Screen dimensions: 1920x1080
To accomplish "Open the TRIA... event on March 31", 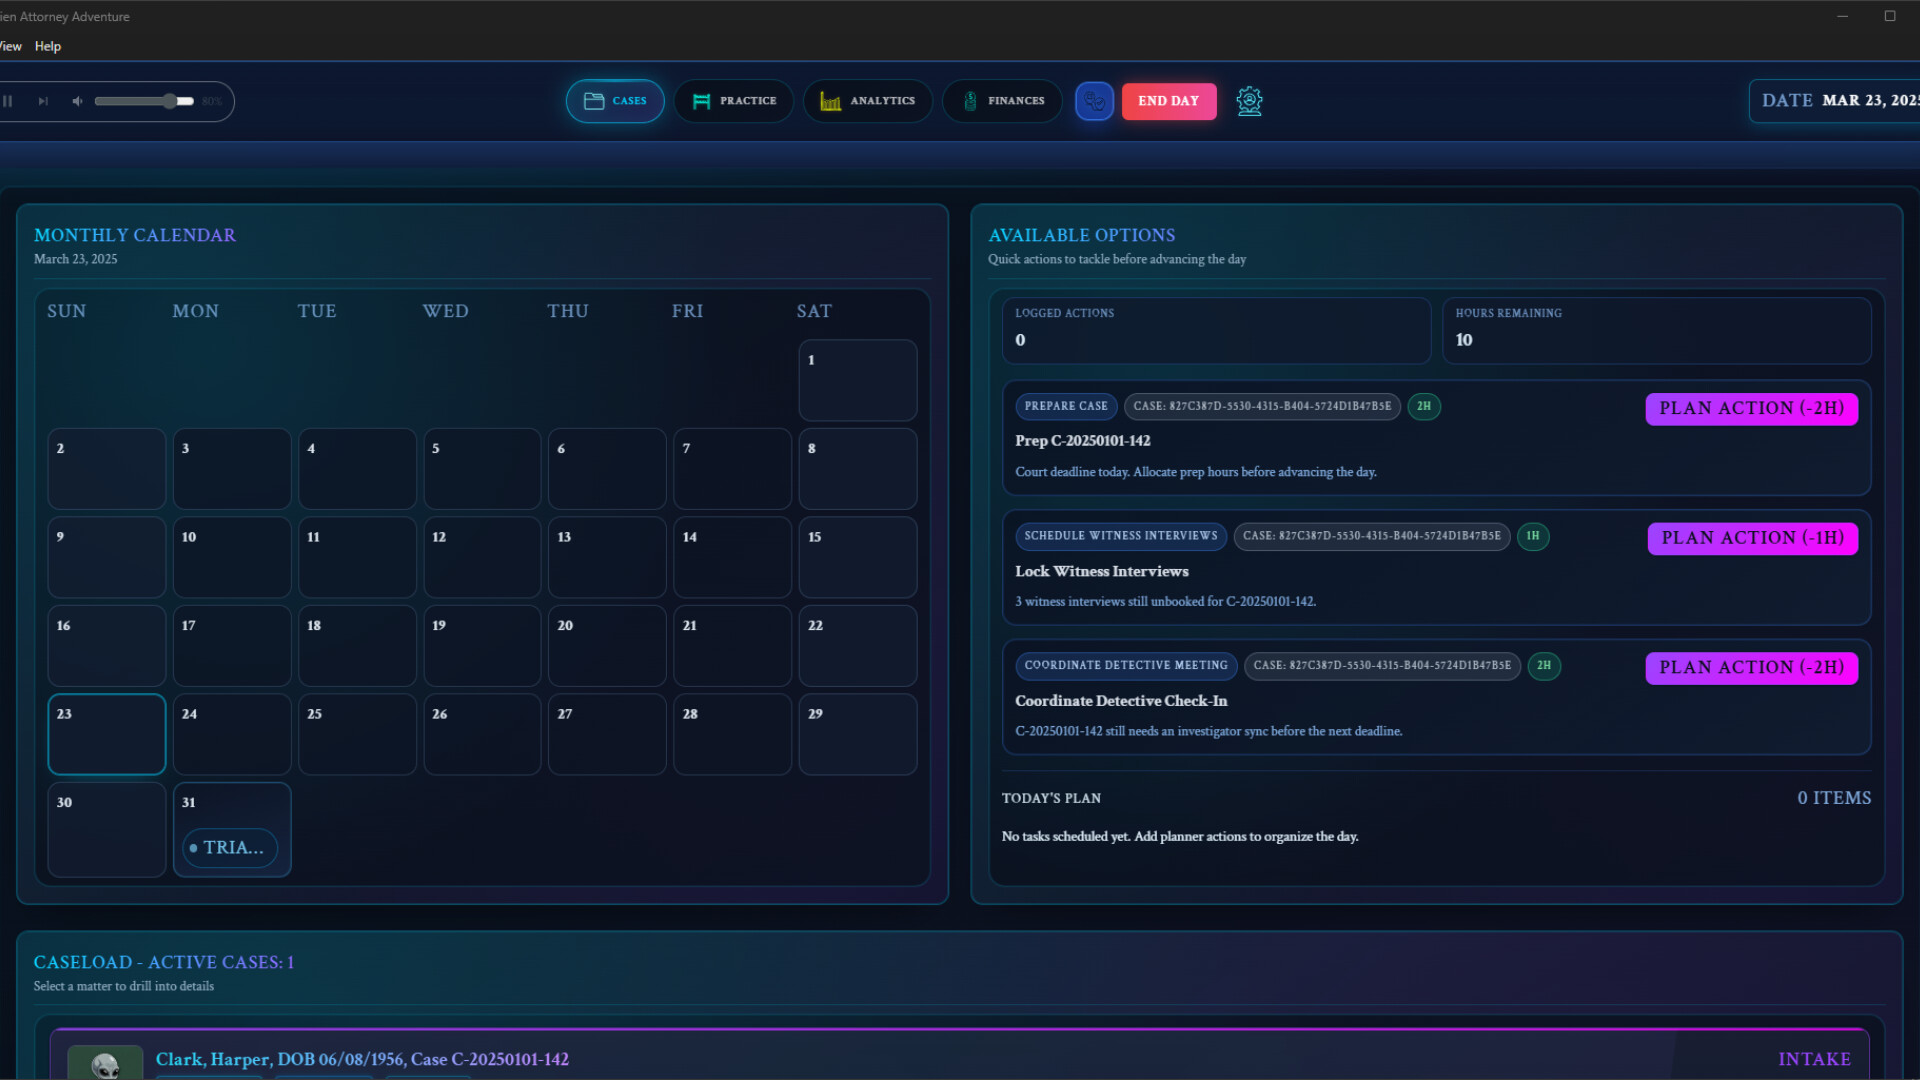I will [x=231, y=847].
